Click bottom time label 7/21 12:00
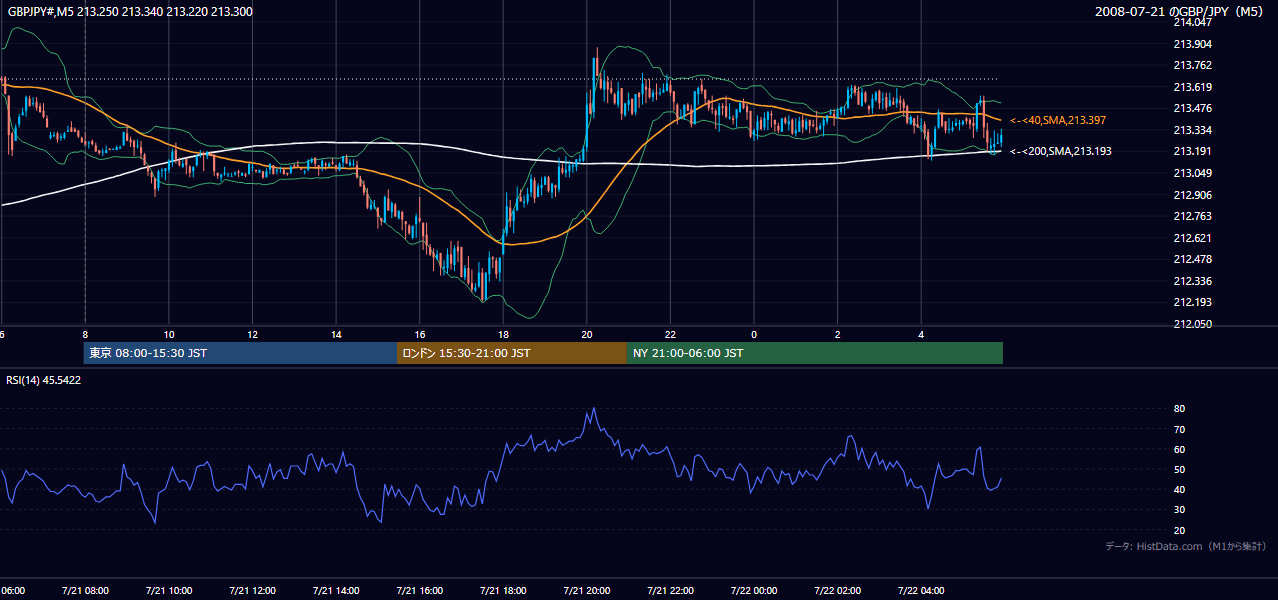The height and width of the screenshot is (600, 1278). [252, 591]
